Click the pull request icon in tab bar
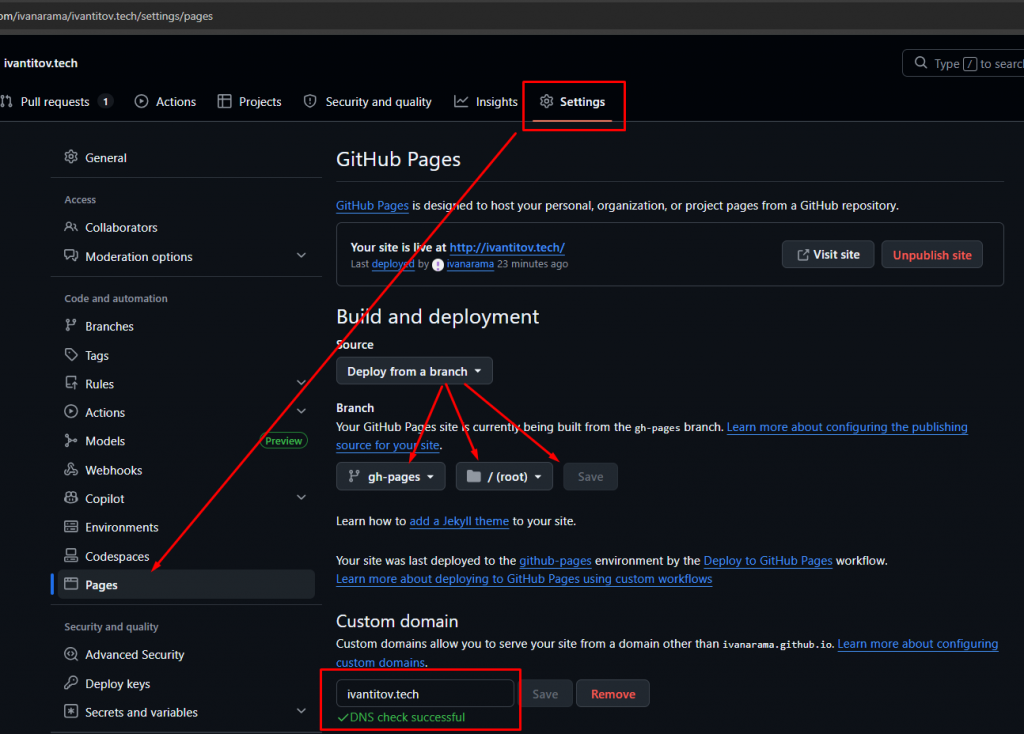Screen dimensions: 1024x734 point(7,101)
